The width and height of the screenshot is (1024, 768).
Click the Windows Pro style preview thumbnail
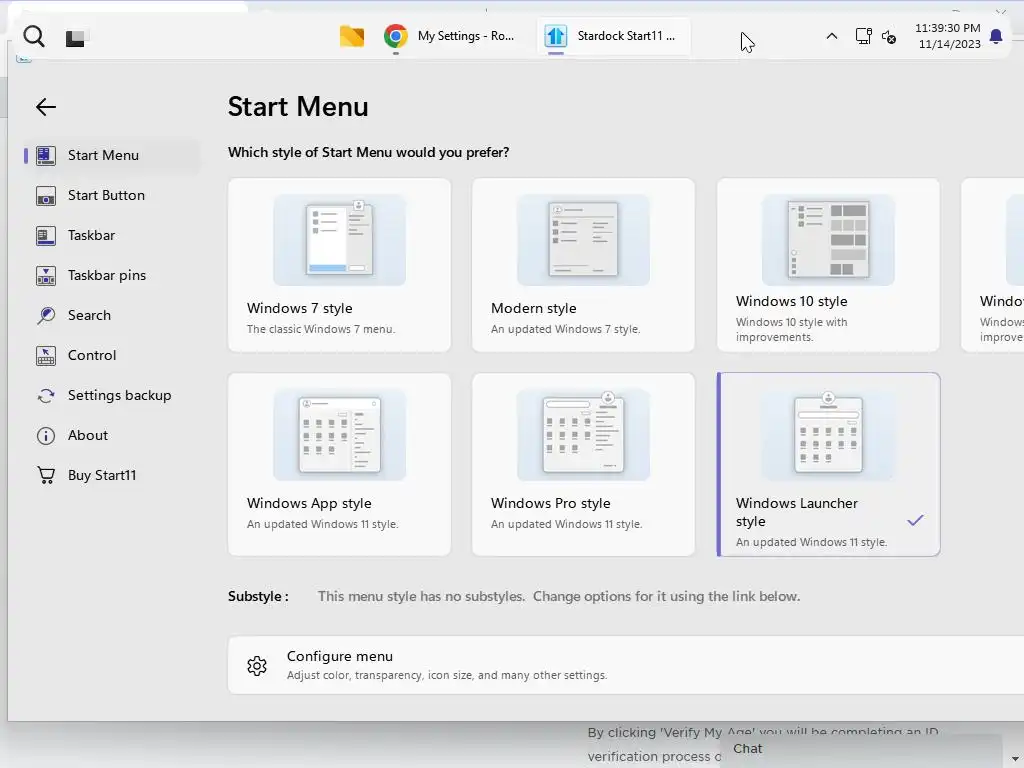tap(583, 435)
